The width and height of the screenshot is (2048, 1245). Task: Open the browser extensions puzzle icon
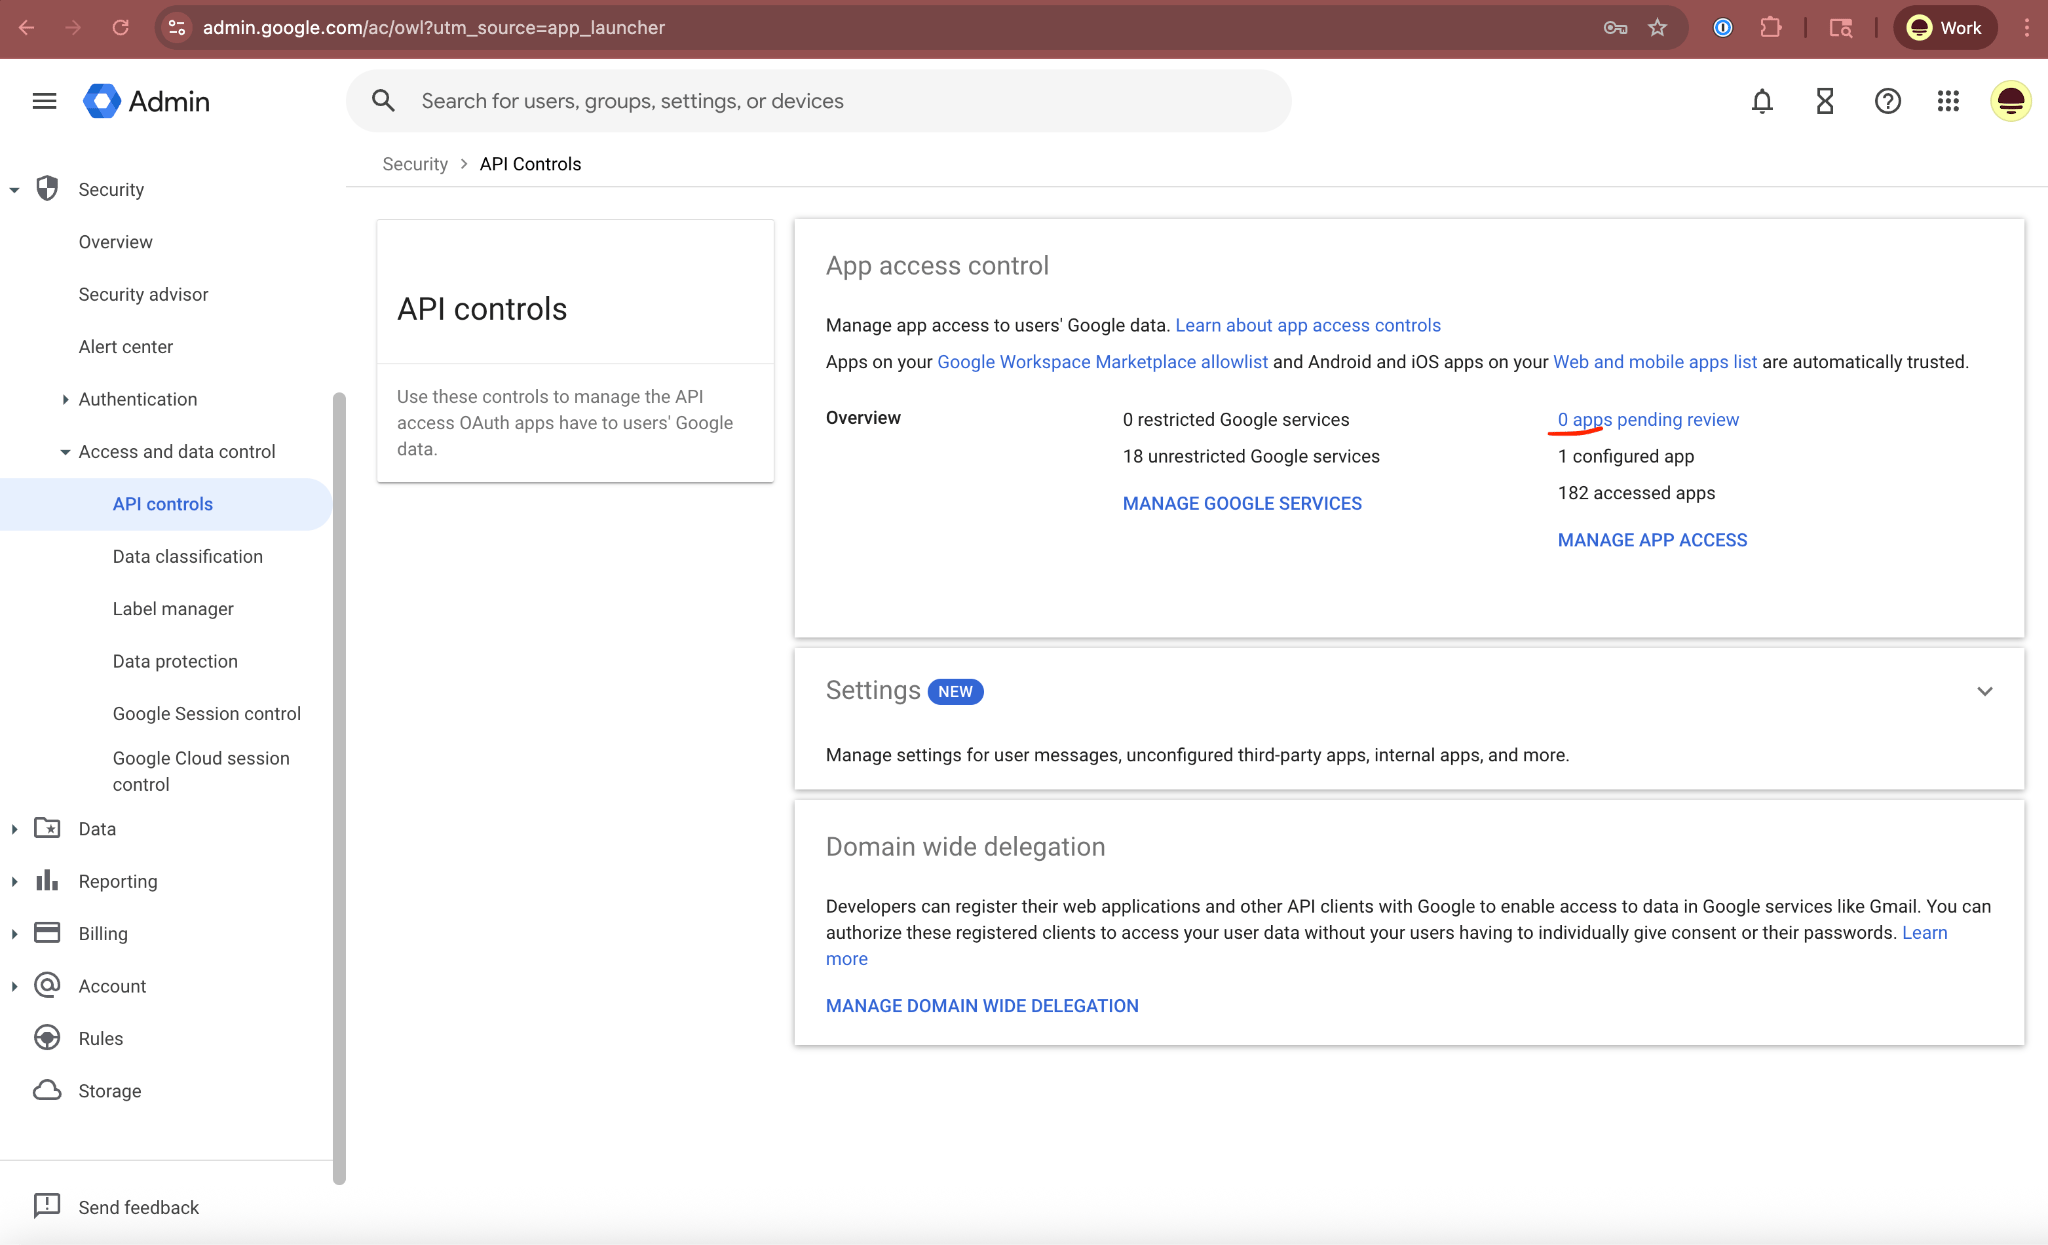(1771, 27)
